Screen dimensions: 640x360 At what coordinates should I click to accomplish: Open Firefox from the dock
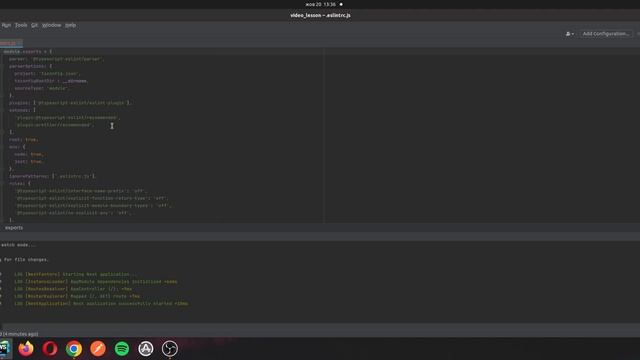tap(26, 349)
